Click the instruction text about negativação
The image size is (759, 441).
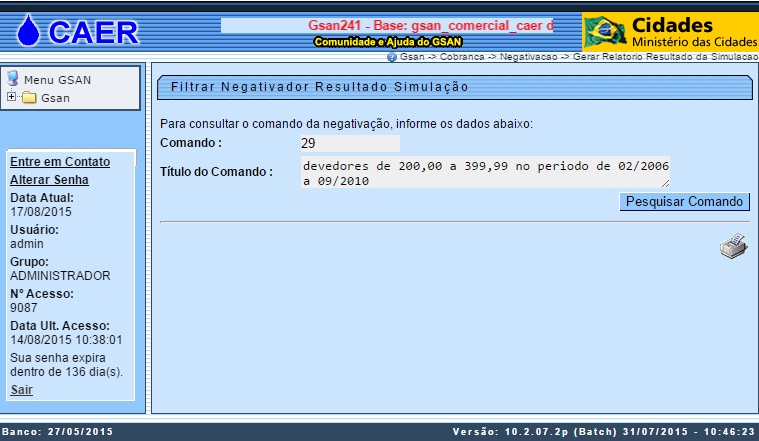(x=346, y=124)
